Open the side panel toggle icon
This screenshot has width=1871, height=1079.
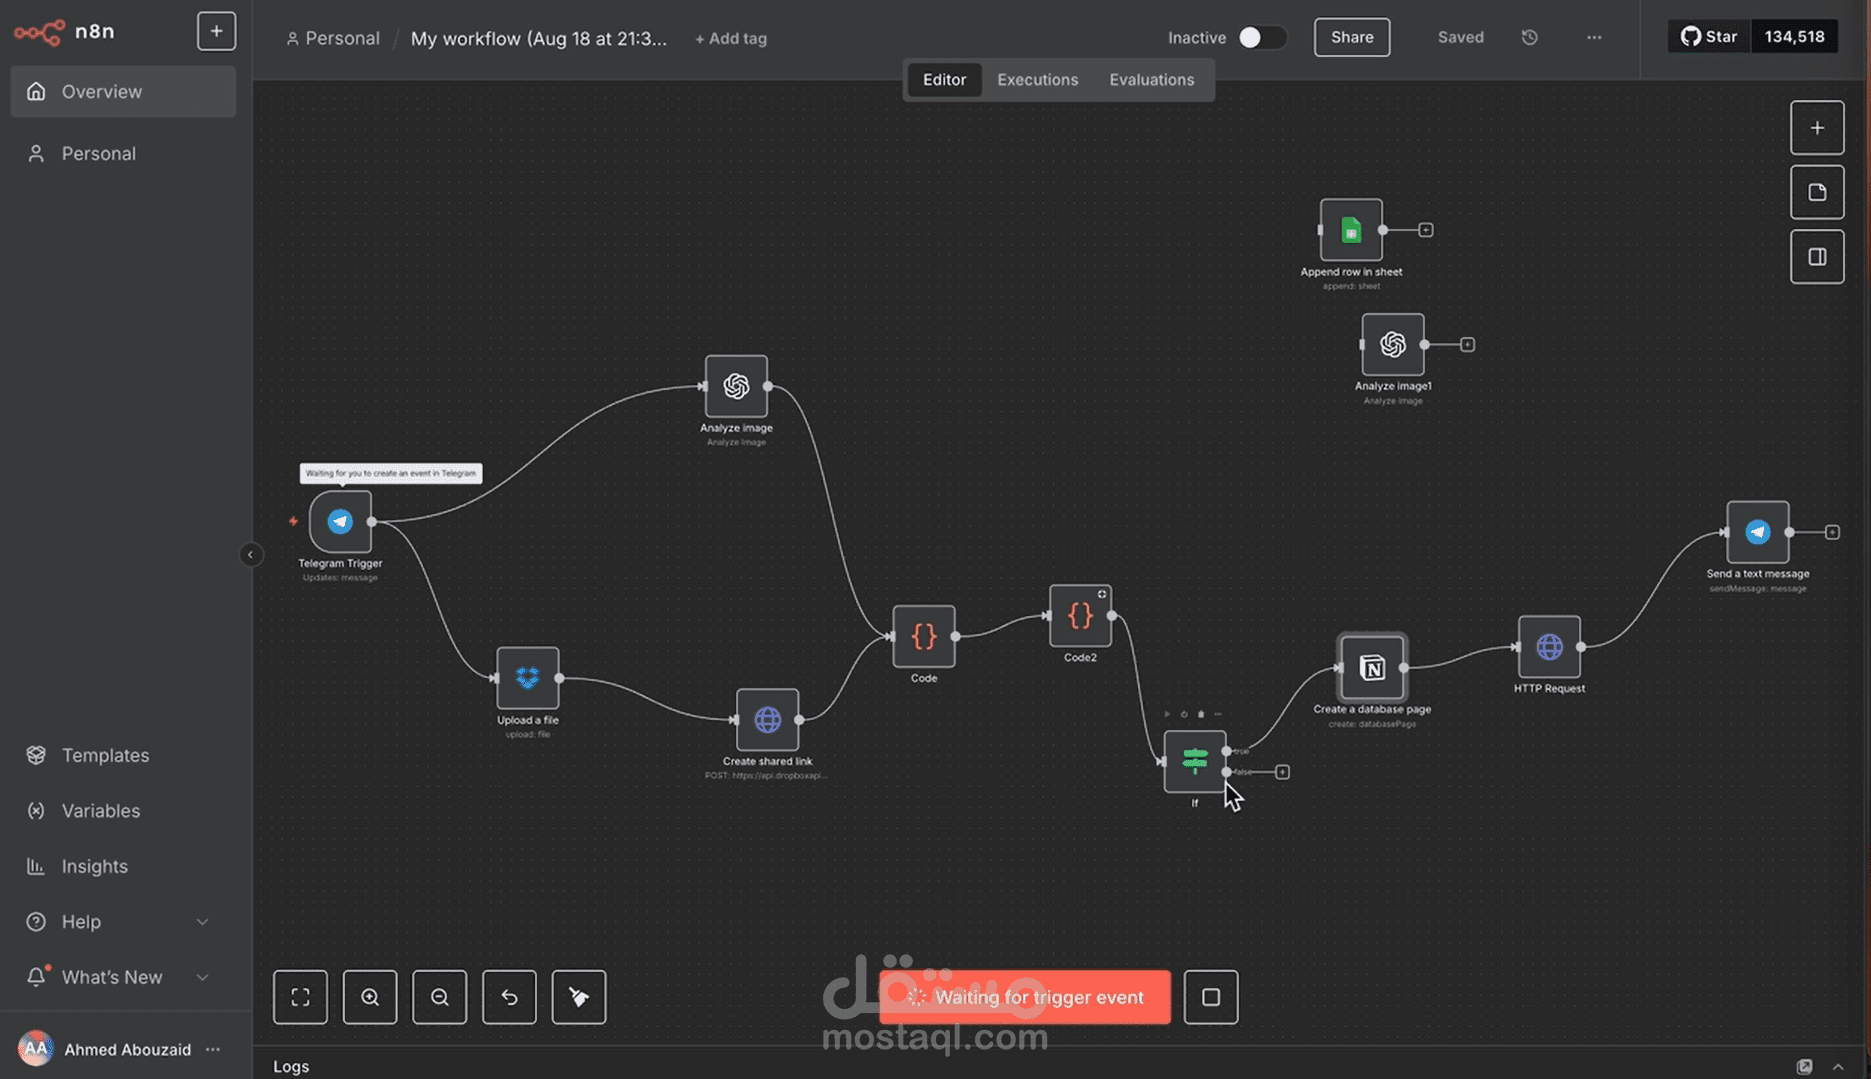(1817, 257)
